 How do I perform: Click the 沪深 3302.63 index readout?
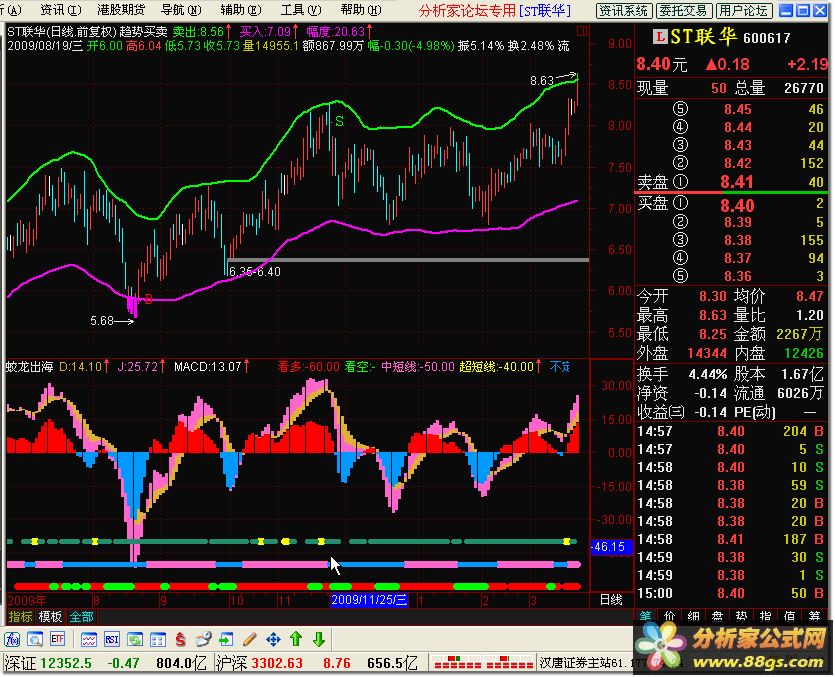[x=259, y=663]
